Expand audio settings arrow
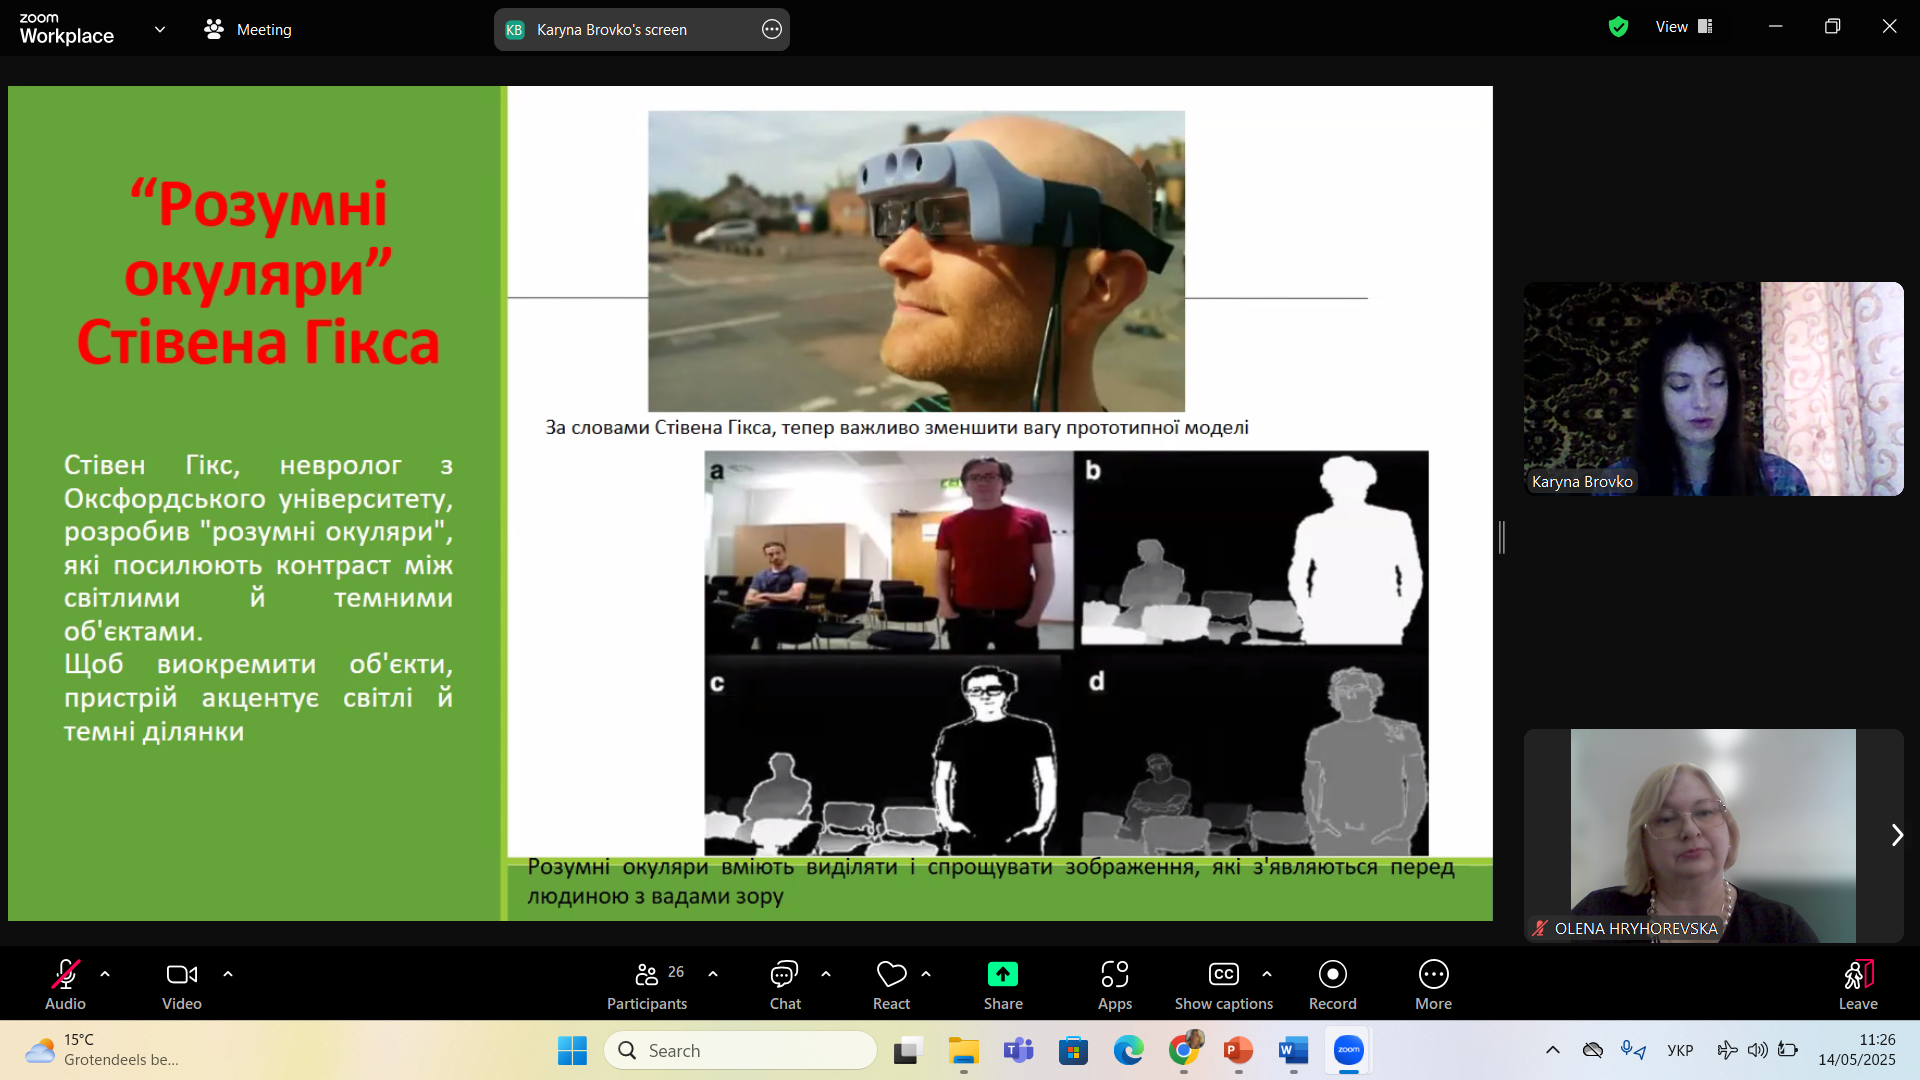1920x1080 pixels. [x=105, y=973]
